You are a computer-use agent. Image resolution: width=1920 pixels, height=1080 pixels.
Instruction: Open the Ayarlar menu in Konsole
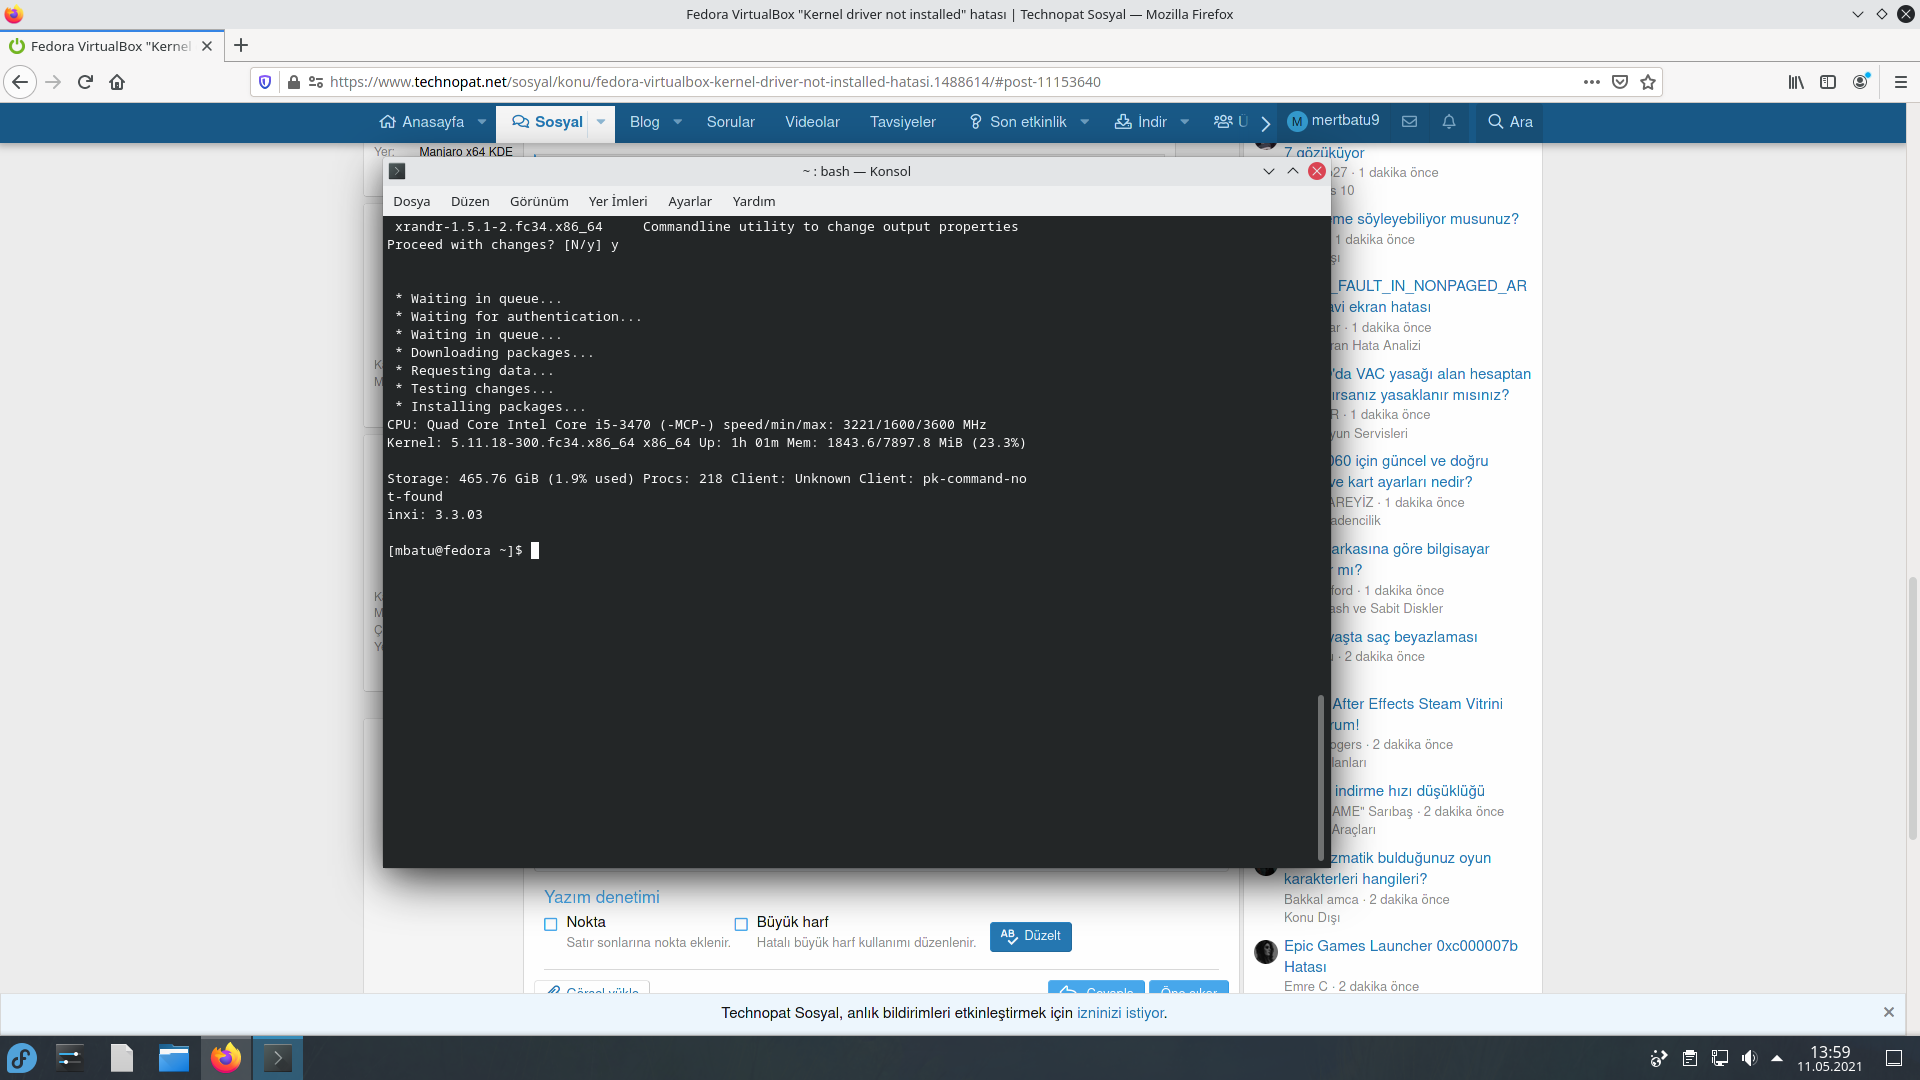tap(689, 201)
